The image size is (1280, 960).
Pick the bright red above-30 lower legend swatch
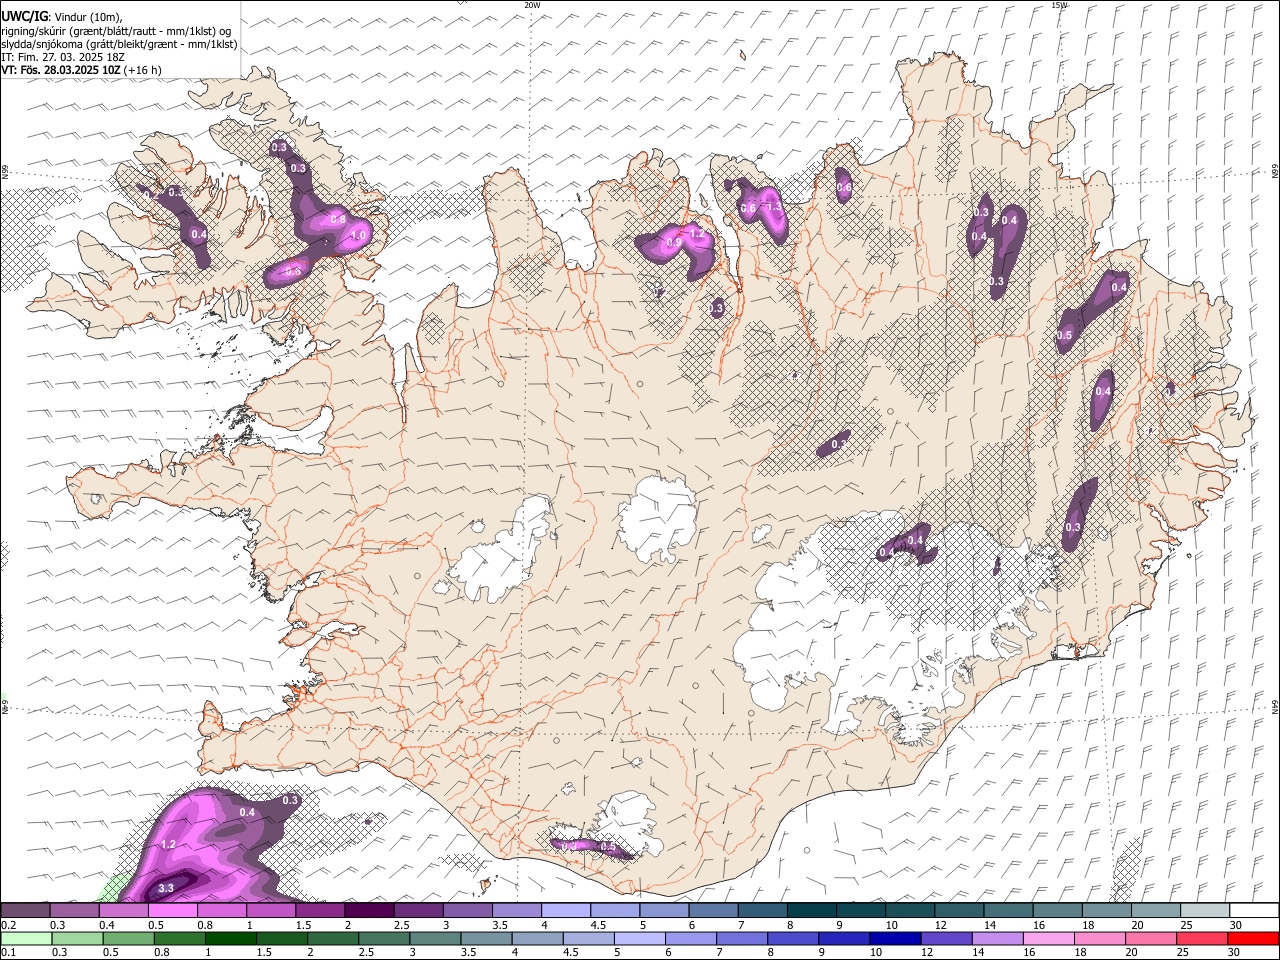click(1252, 938)
